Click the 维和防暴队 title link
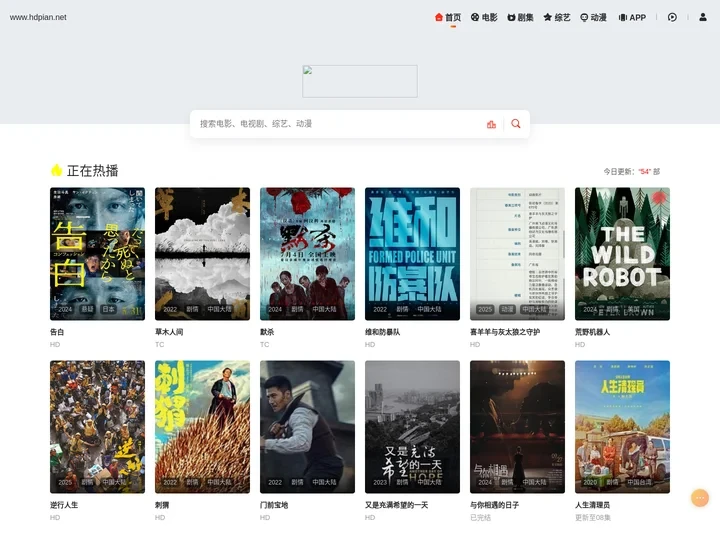 click(382, 332)
